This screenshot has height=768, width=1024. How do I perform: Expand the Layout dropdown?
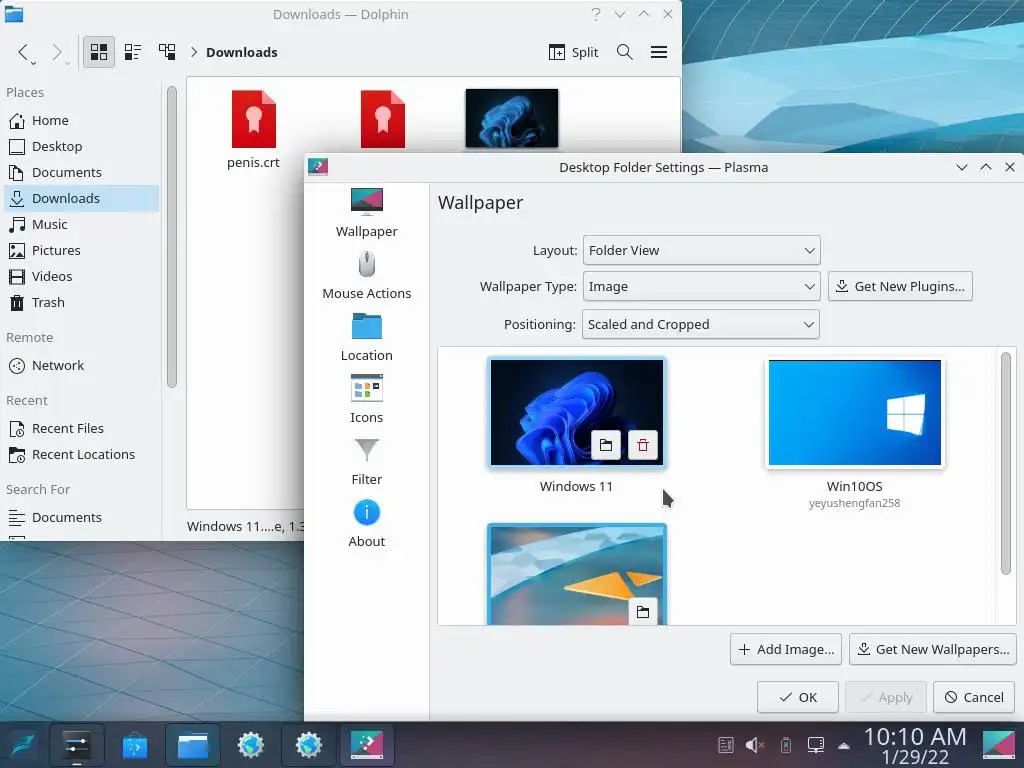pyautogui.click(x=701, y=251)
